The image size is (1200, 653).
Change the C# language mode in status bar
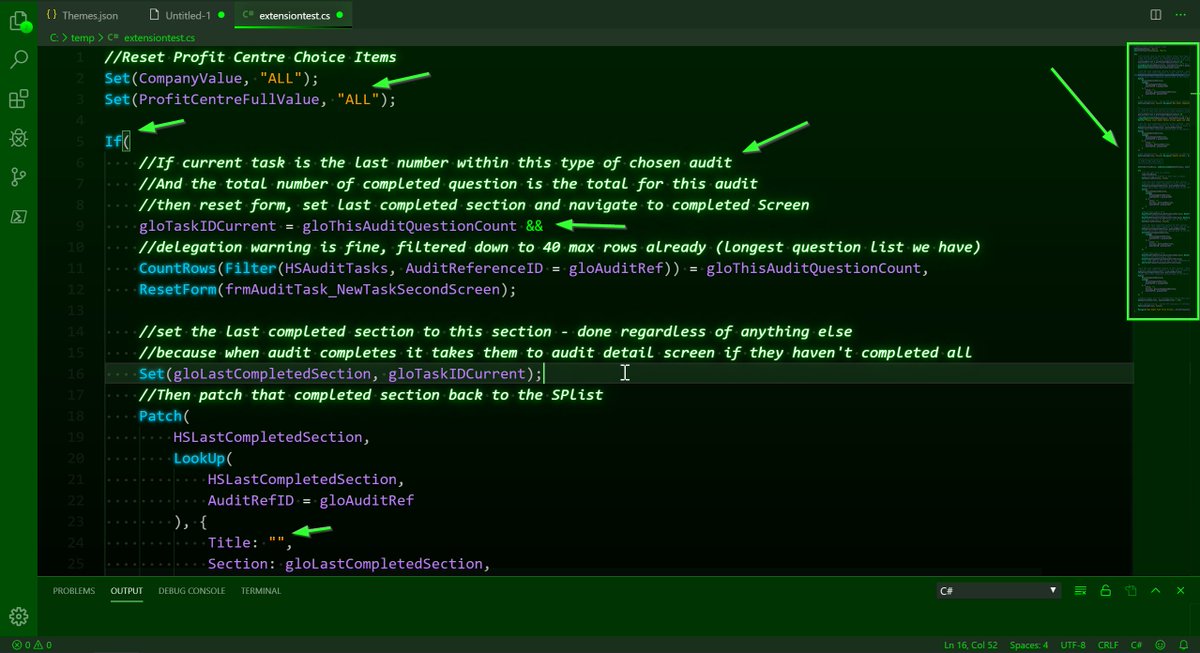(1137, 645)
